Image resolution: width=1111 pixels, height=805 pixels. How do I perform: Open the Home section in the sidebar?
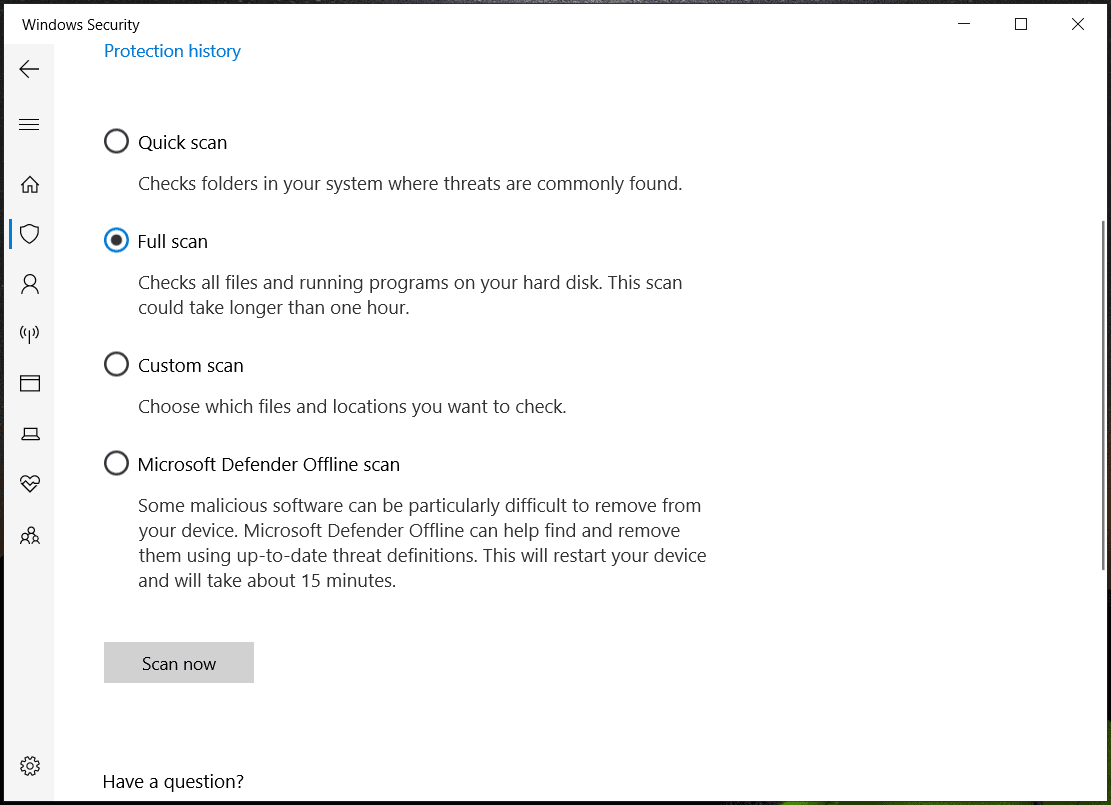29,184
